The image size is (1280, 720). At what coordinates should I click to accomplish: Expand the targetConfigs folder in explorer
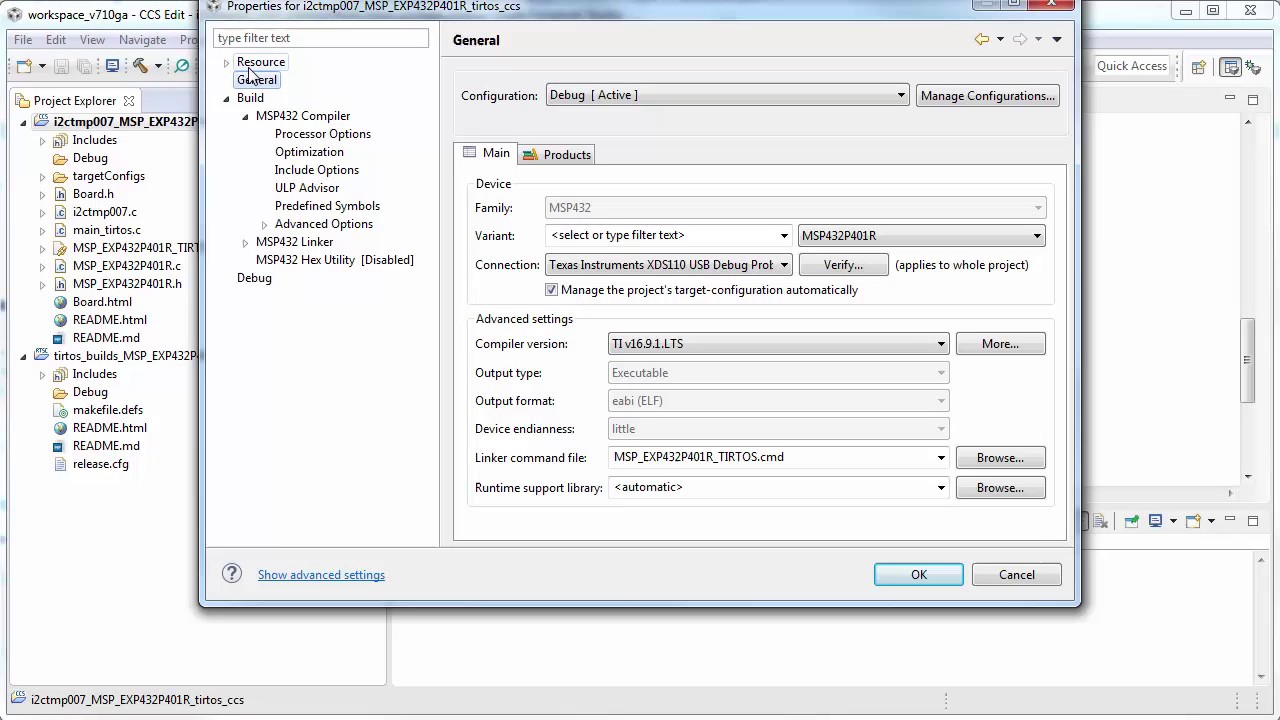[x=42, y=176]
